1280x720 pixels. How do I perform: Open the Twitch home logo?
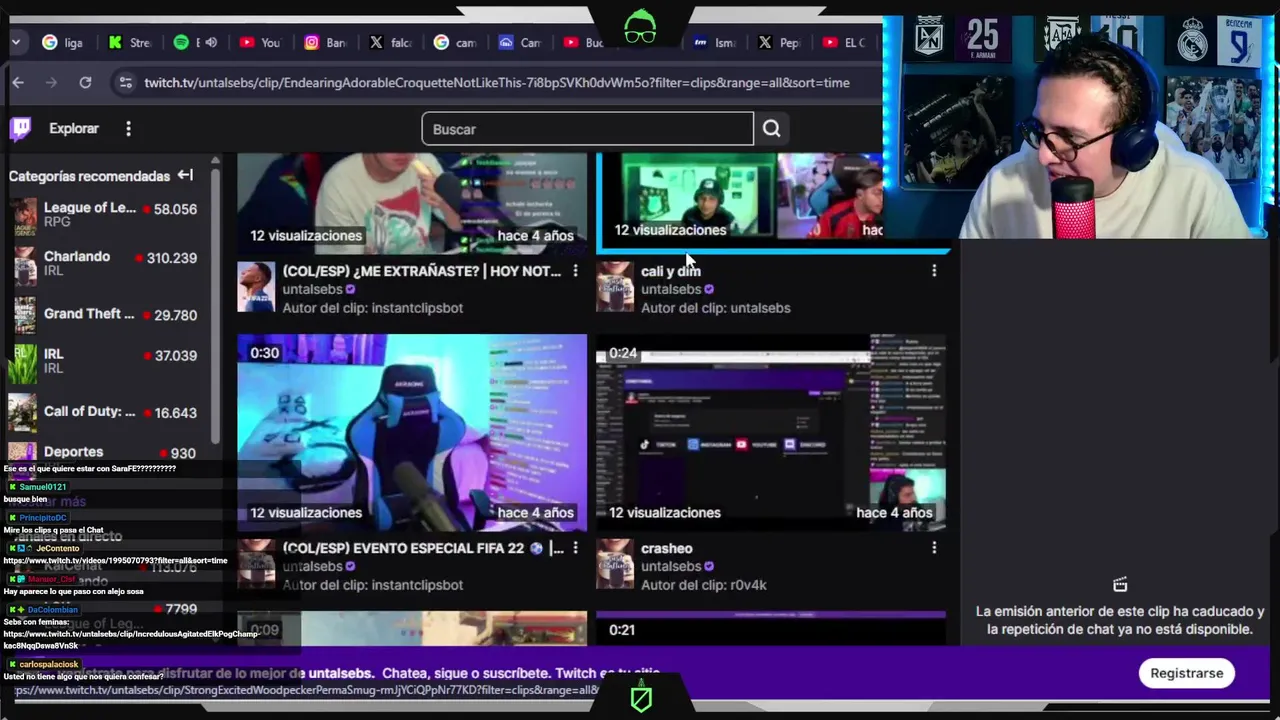[20, 129]
